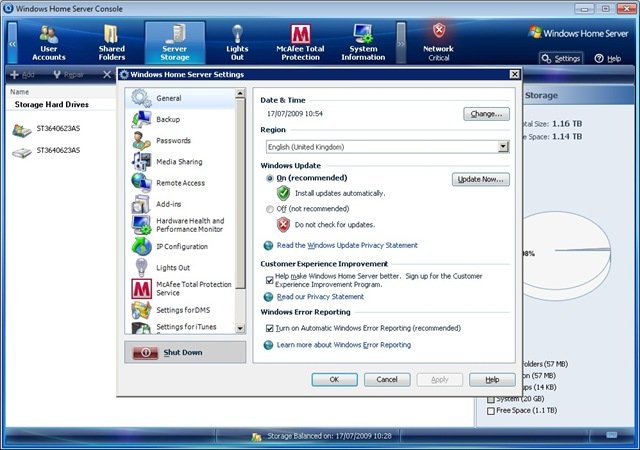Toggle Customer Experience Improvement Program checkbox

pos(269,281)
